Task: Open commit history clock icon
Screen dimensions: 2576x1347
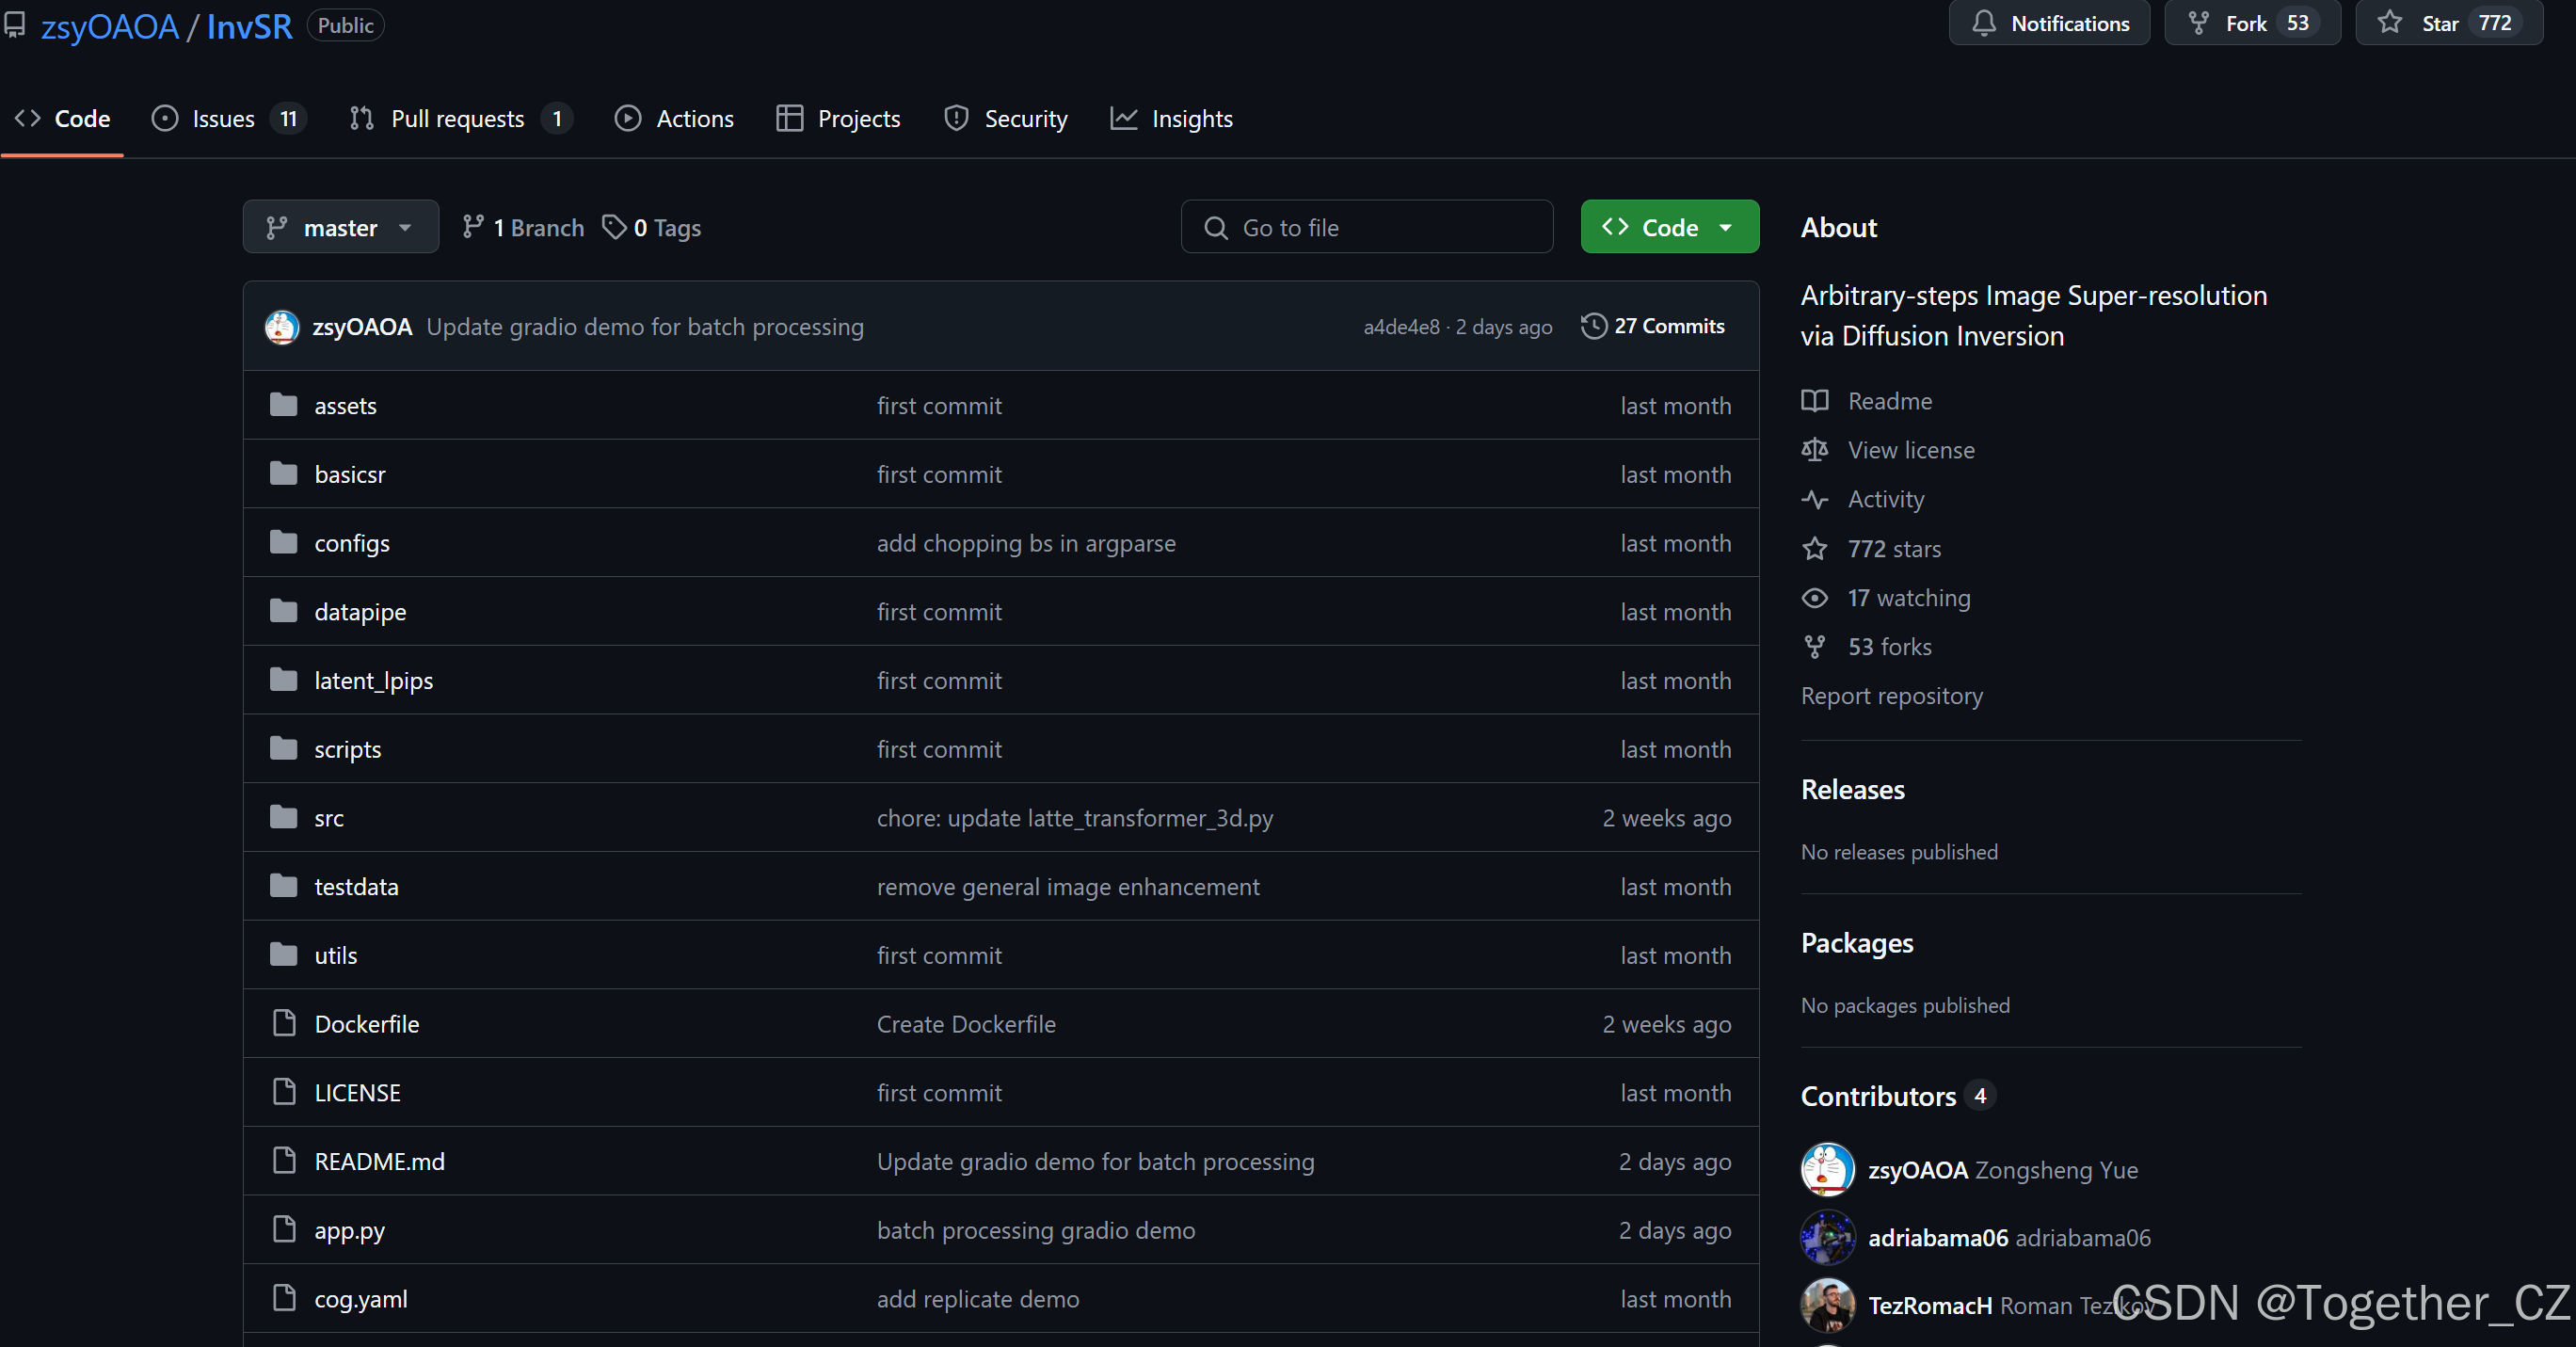Action: 1593,326
